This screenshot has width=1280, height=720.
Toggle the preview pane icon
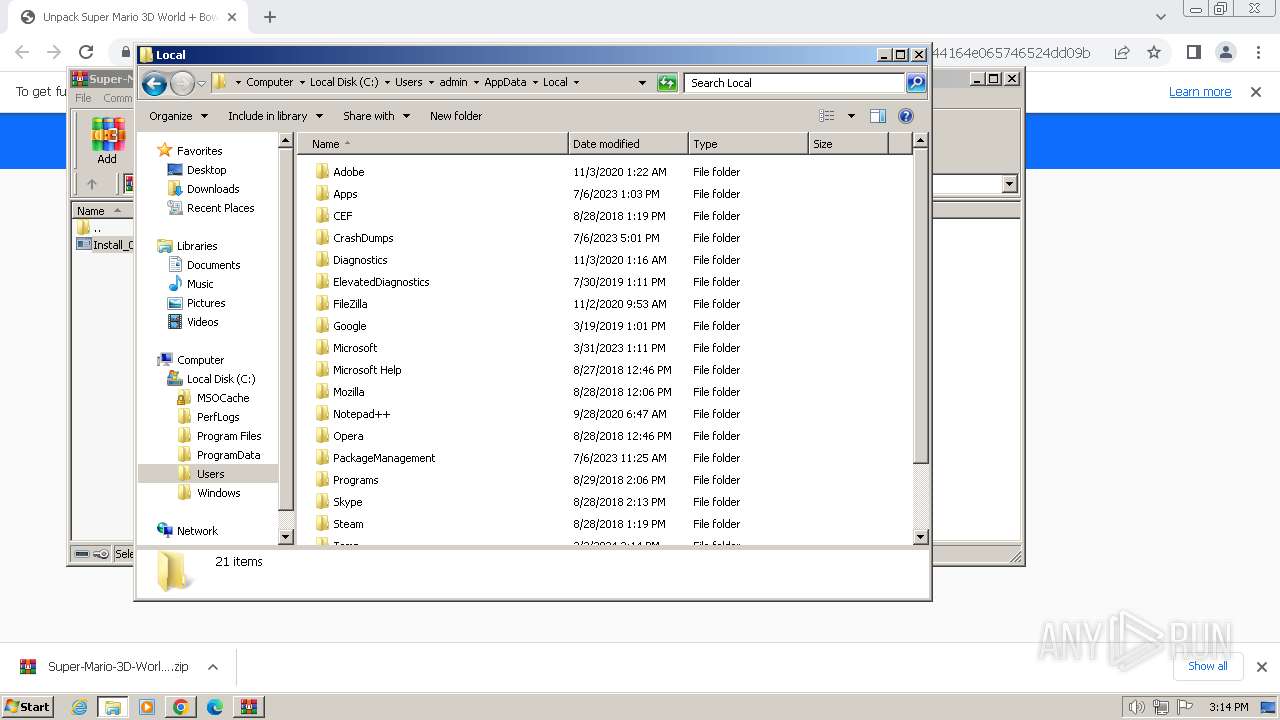pos(878,116)
